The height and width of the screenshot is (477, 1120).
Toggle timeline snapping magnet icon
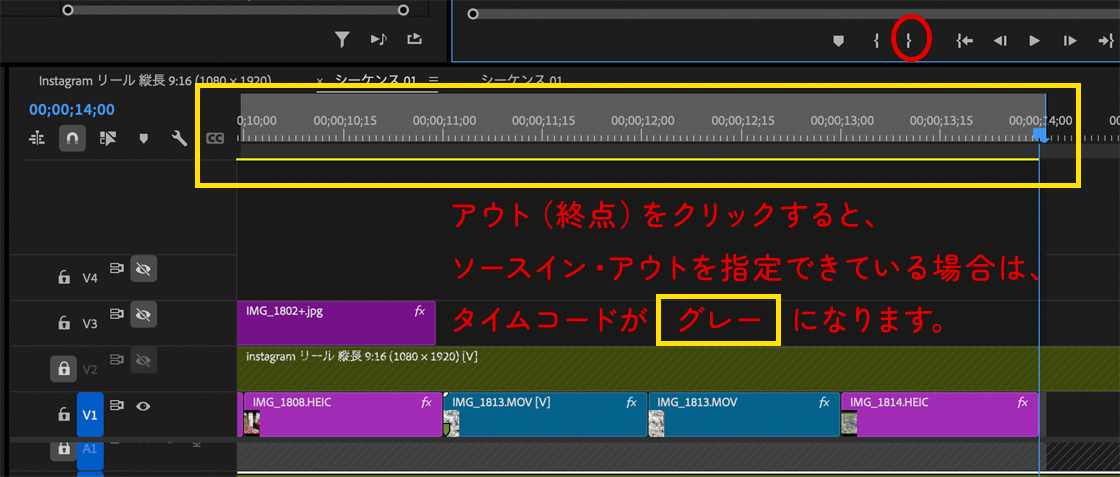click(72, 139)
